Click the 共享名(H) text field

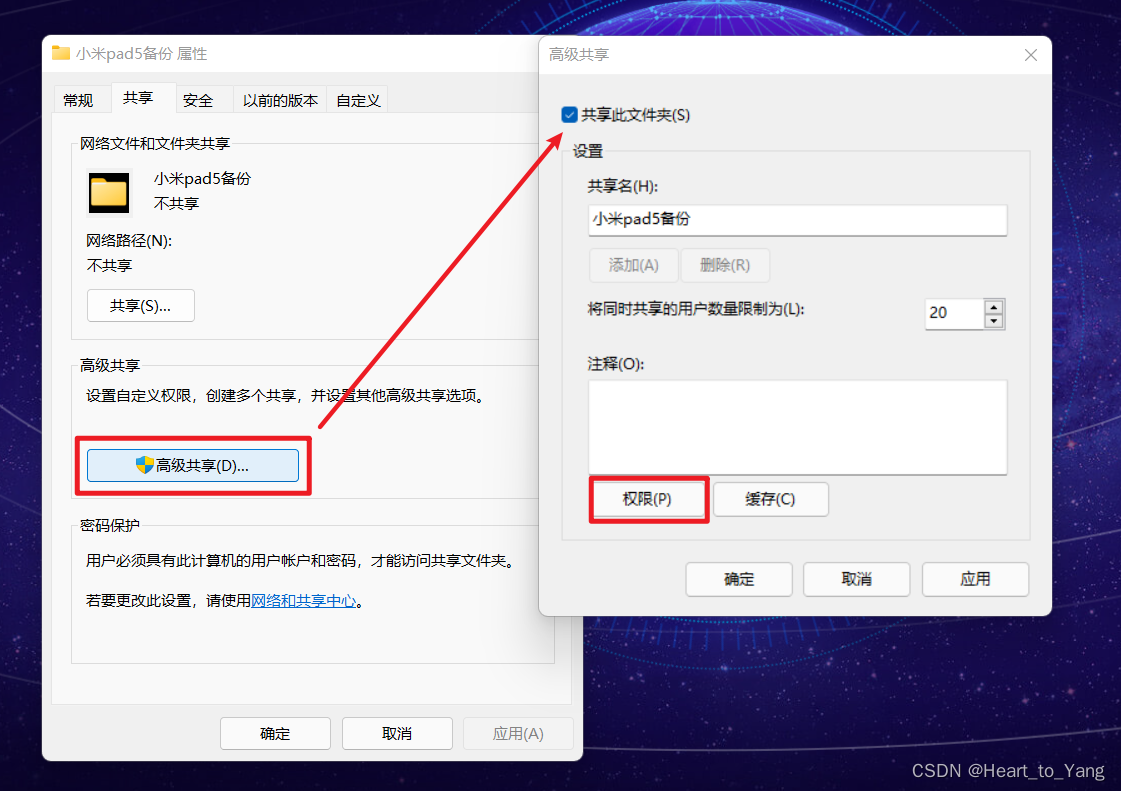798,220
